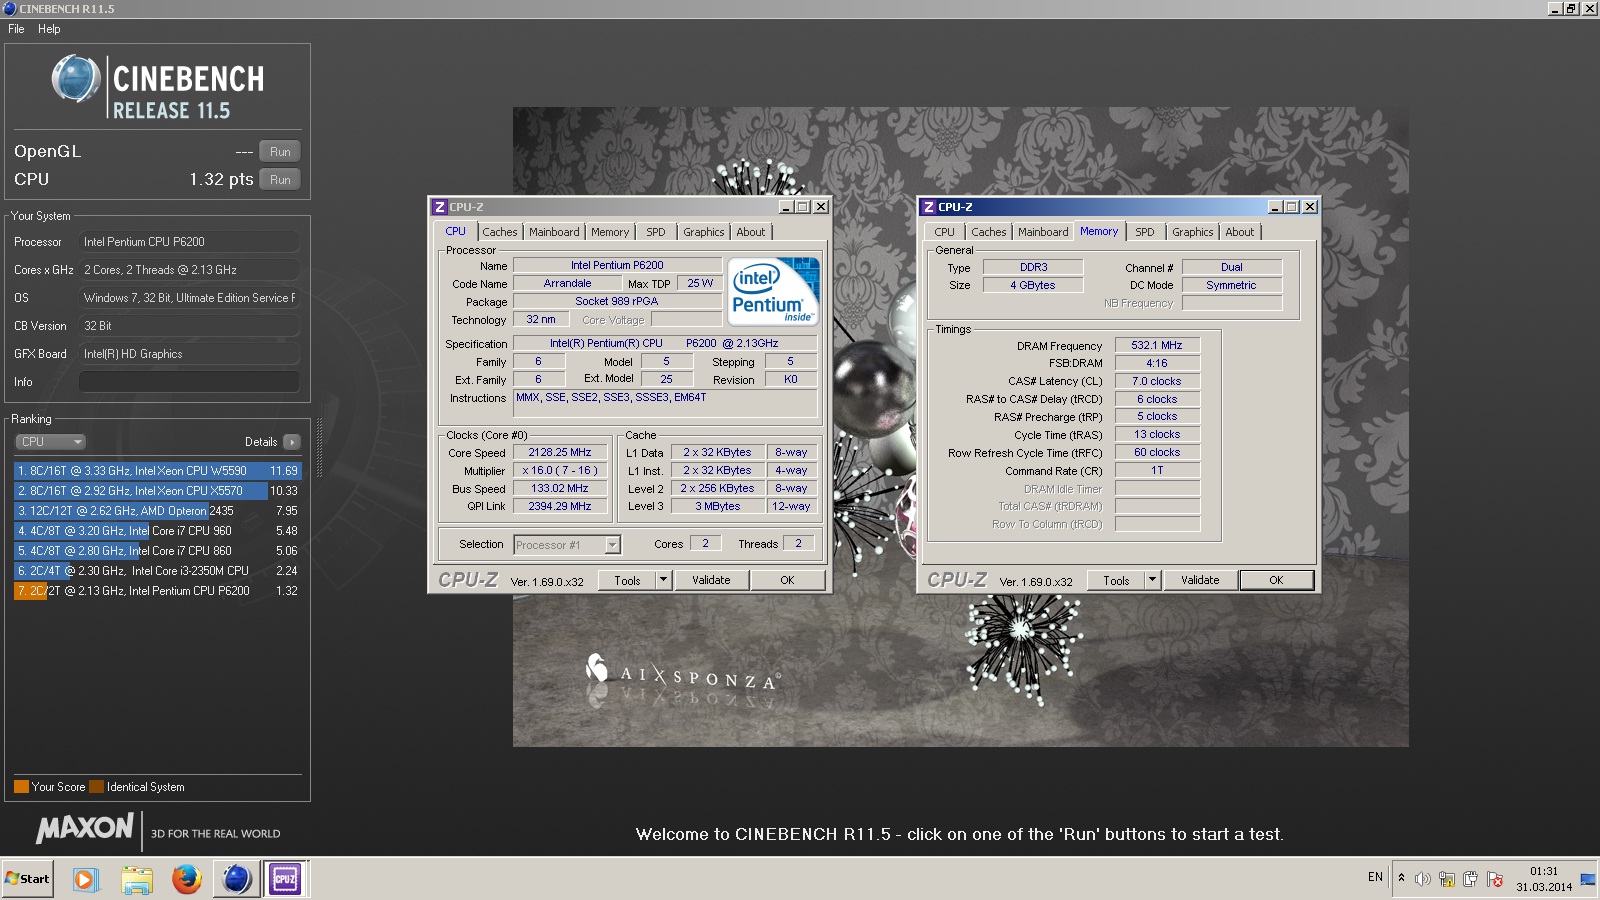
Task: Open the File menu in Cinebench
Action: click(x=16, y=29)
